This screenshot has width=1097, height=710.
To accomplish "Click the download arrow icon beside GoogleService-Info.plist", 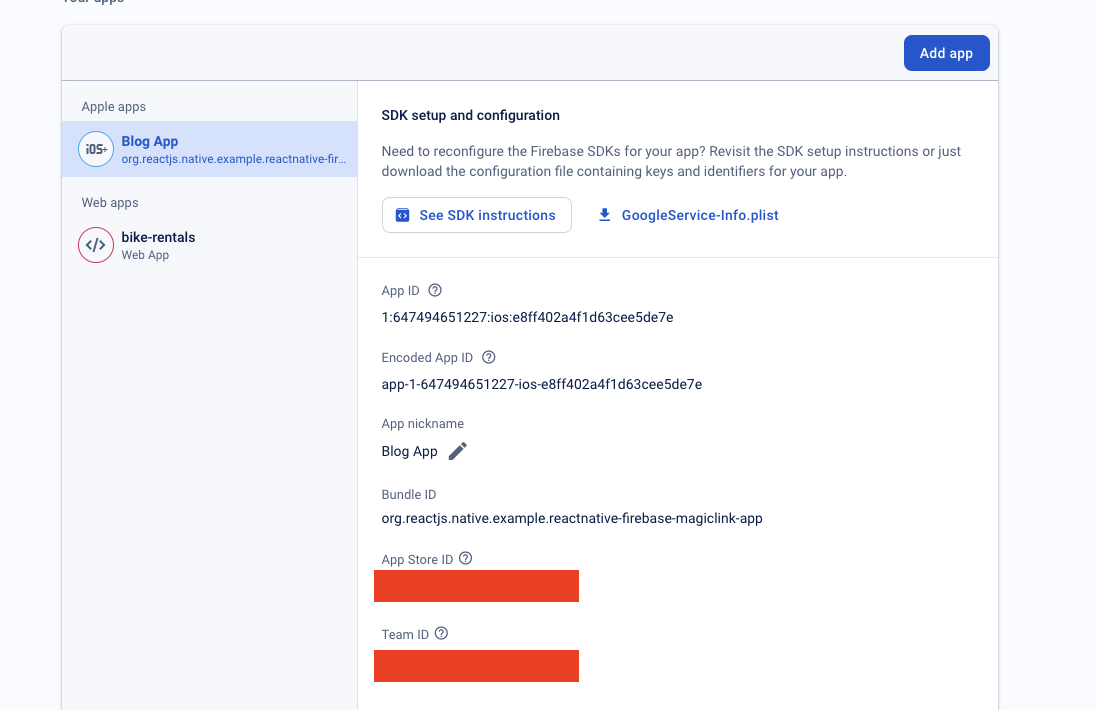I will (604, 215).
